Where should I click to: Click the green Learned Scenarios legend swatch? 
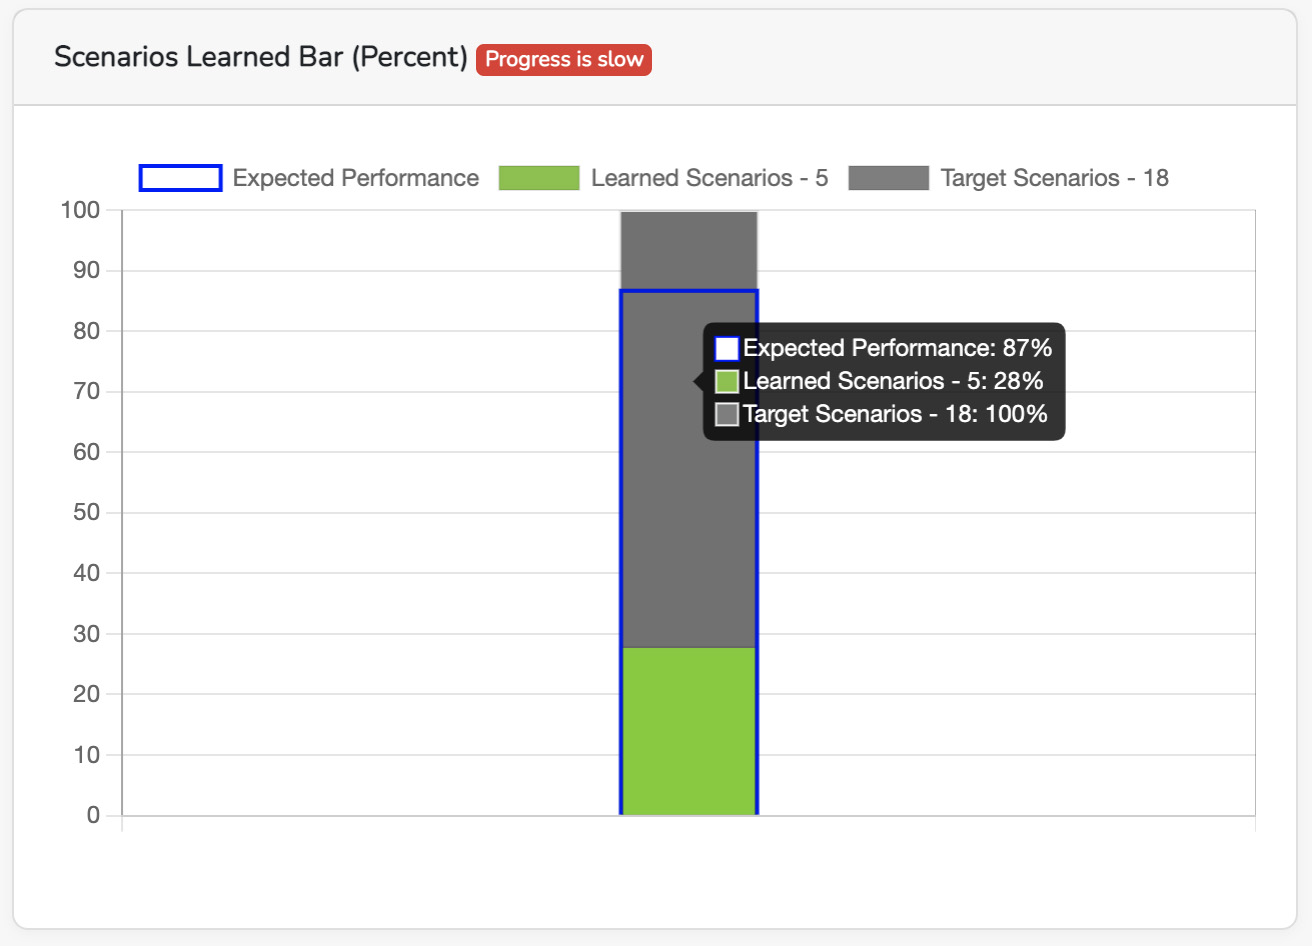pyautogui.click(x=539, y=178)
